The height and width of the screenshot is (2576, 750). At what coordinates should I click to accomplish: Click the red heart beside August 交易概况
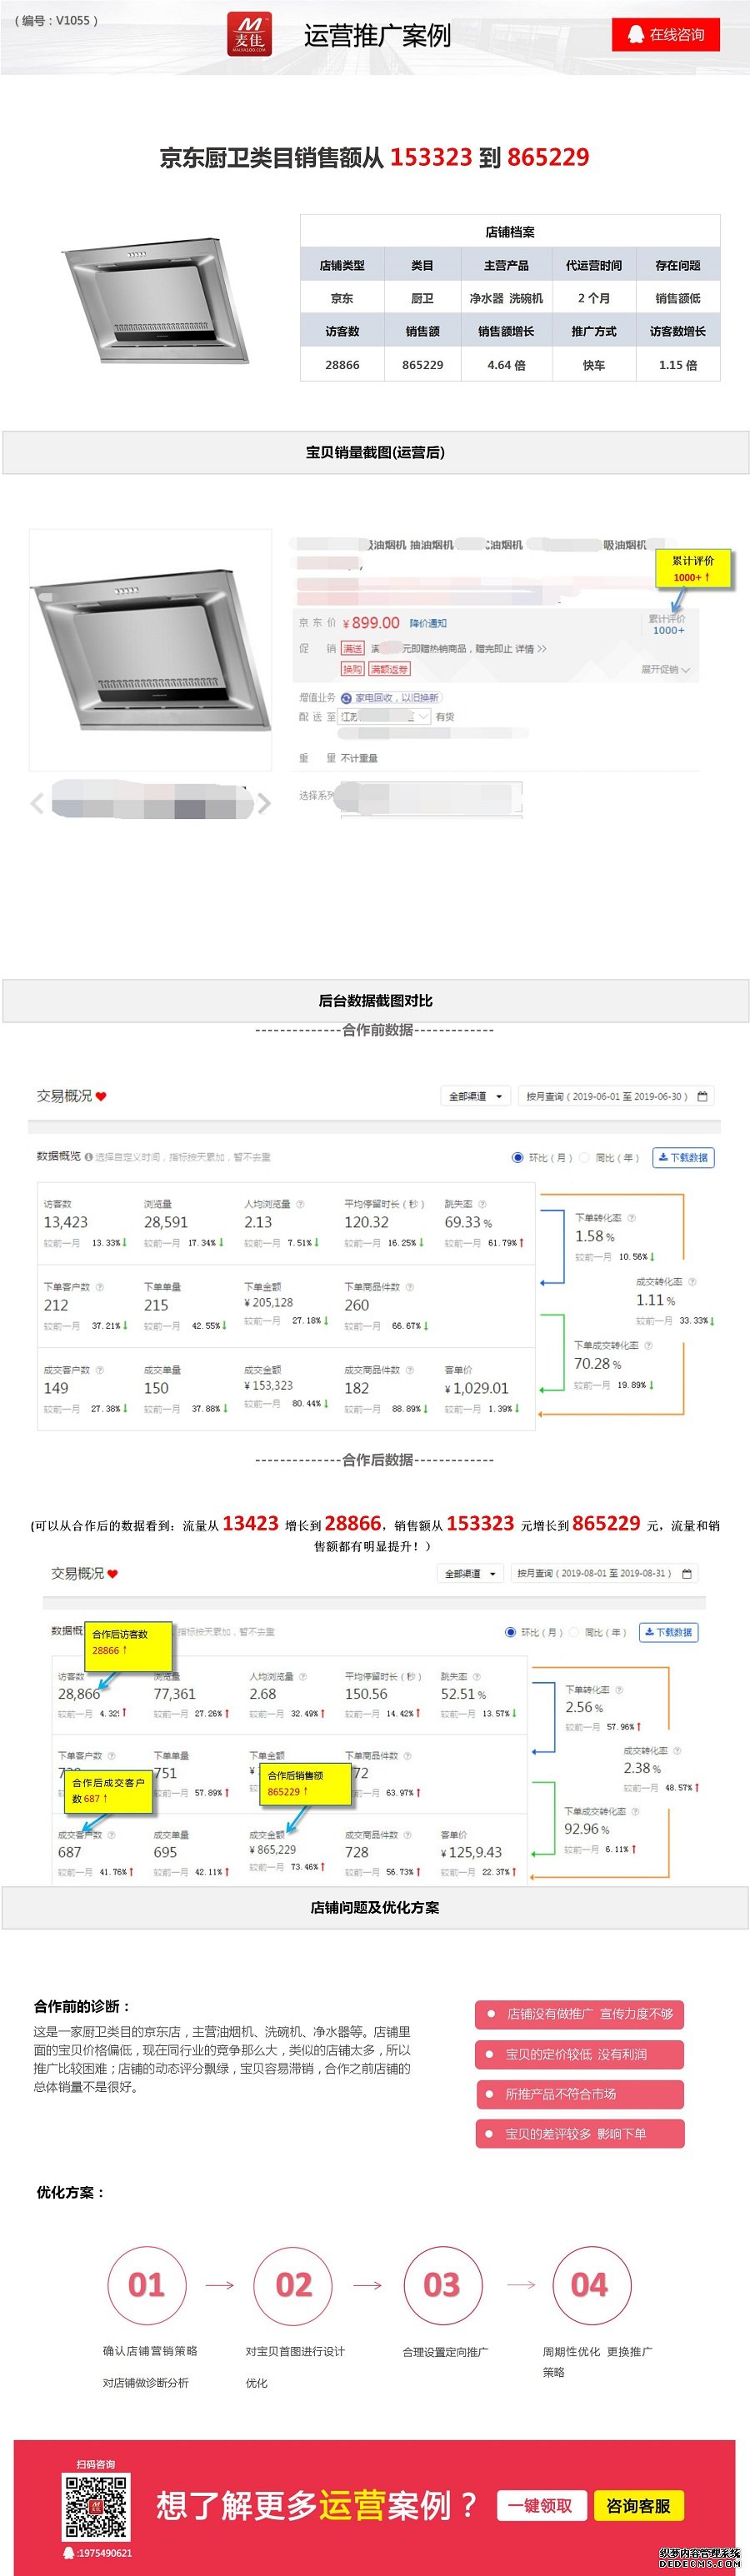pyautogui.click(x=113, y=1574)
